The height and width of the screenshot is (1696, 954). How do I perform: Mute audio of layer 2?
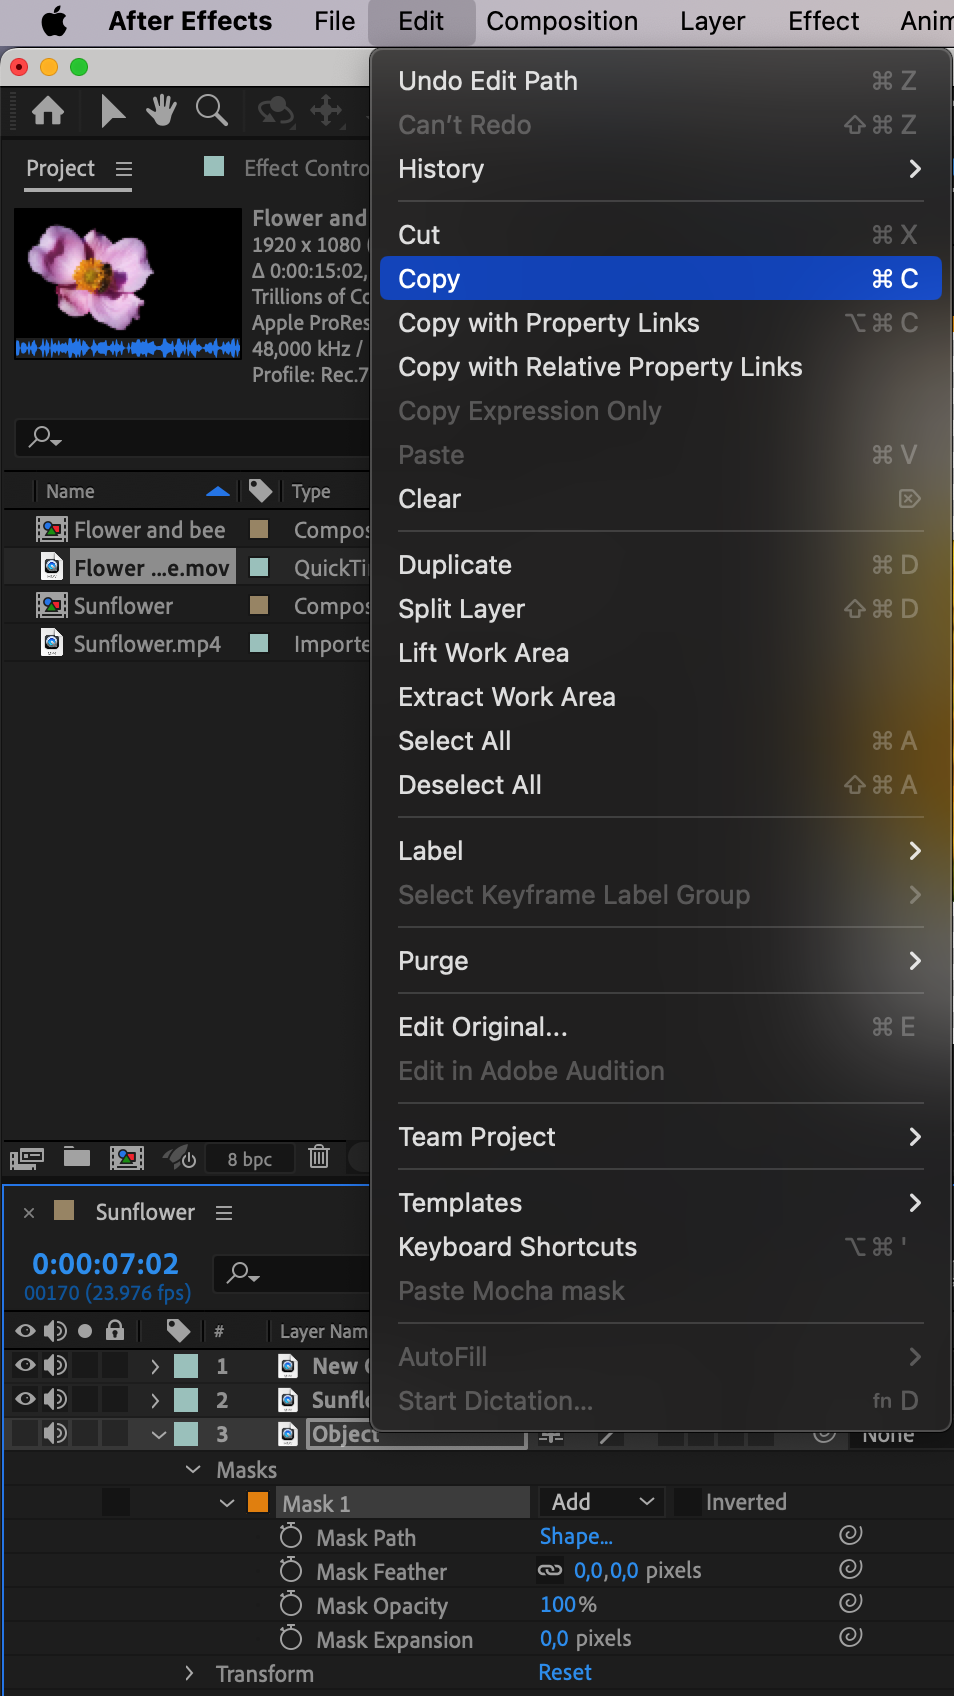pyautogui.click(x=56, y=1399)
